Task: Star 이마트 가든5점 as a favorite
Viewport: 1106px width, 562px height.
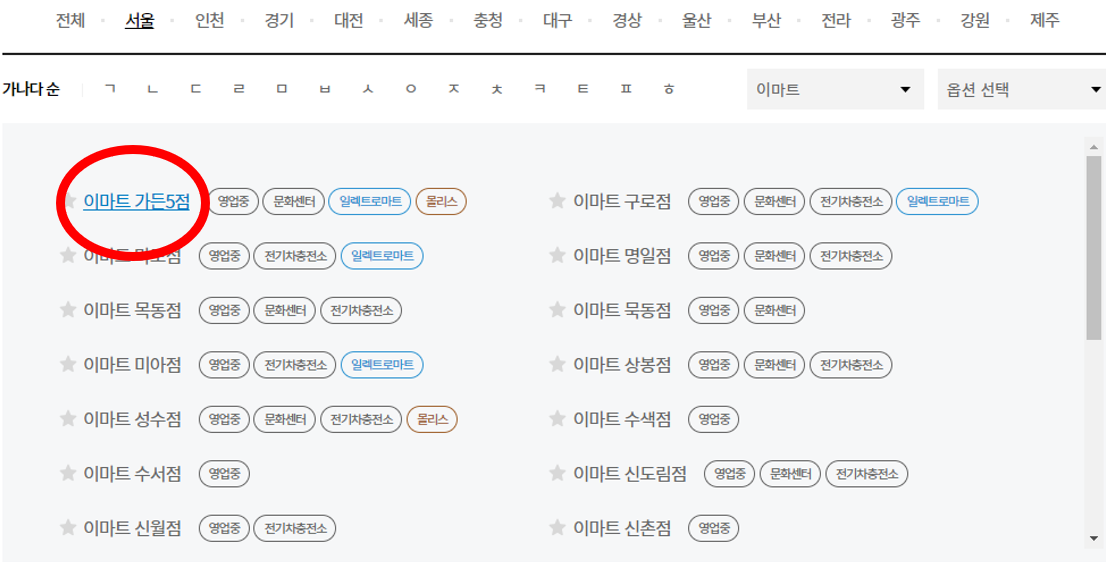Action: [x=69, y=201]
